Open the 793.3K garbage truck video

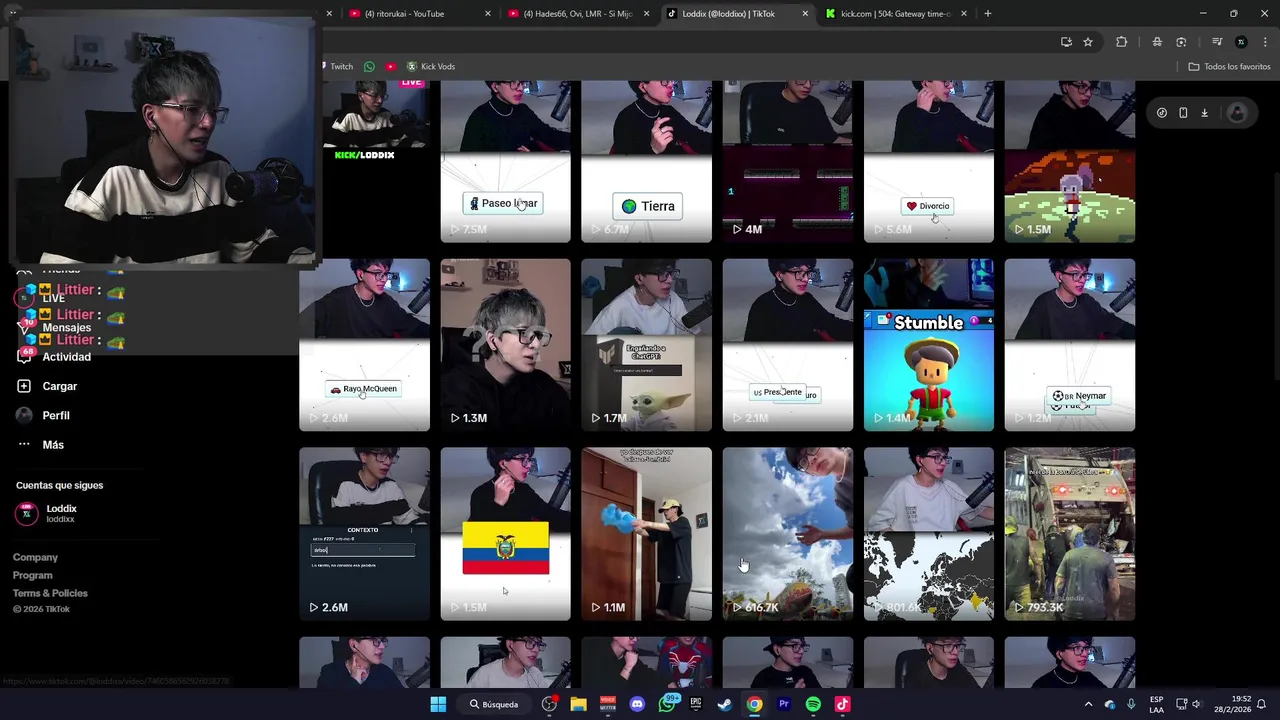[x=1070, y=534]
